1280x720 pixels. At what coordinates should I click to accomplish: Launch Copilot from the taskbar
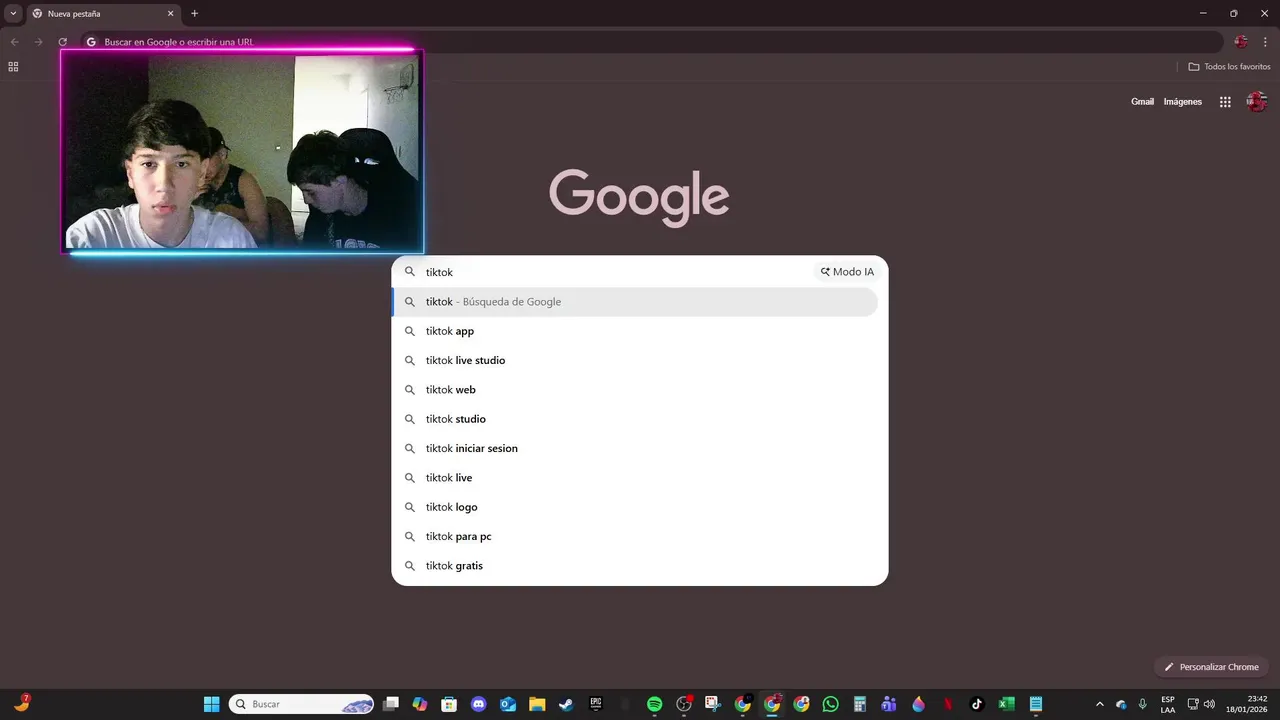pyautogui.click(x=420, y=704)
